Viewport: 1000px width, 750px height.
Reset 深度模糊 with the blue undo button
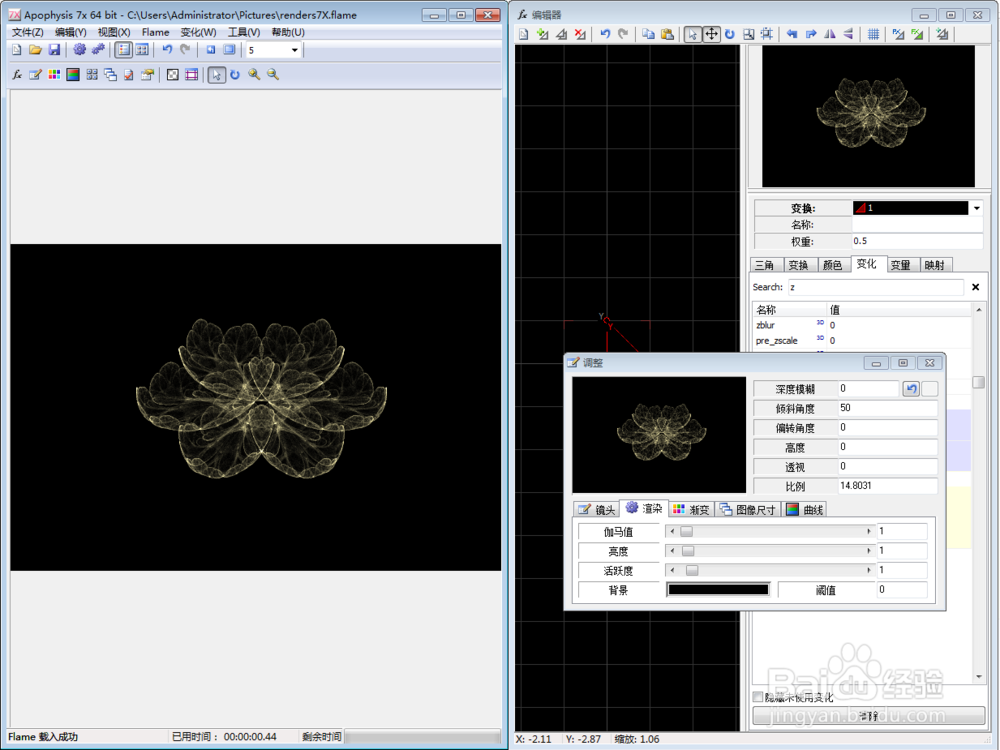910,388
